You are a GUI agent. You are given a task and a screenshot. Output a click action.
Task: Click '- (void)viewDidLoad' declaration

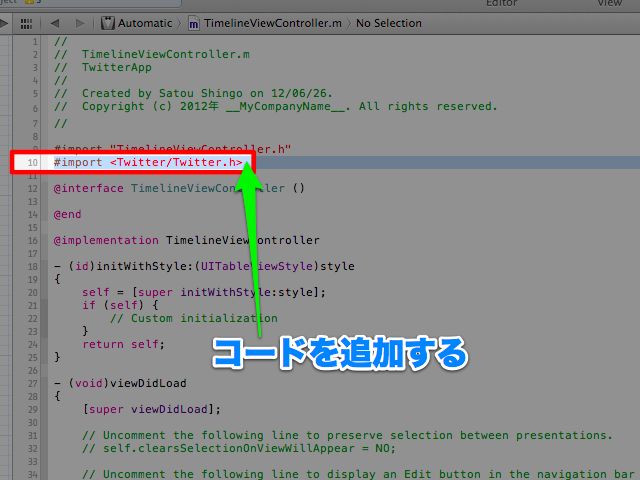pyautogui.click(x=120, y=383)
